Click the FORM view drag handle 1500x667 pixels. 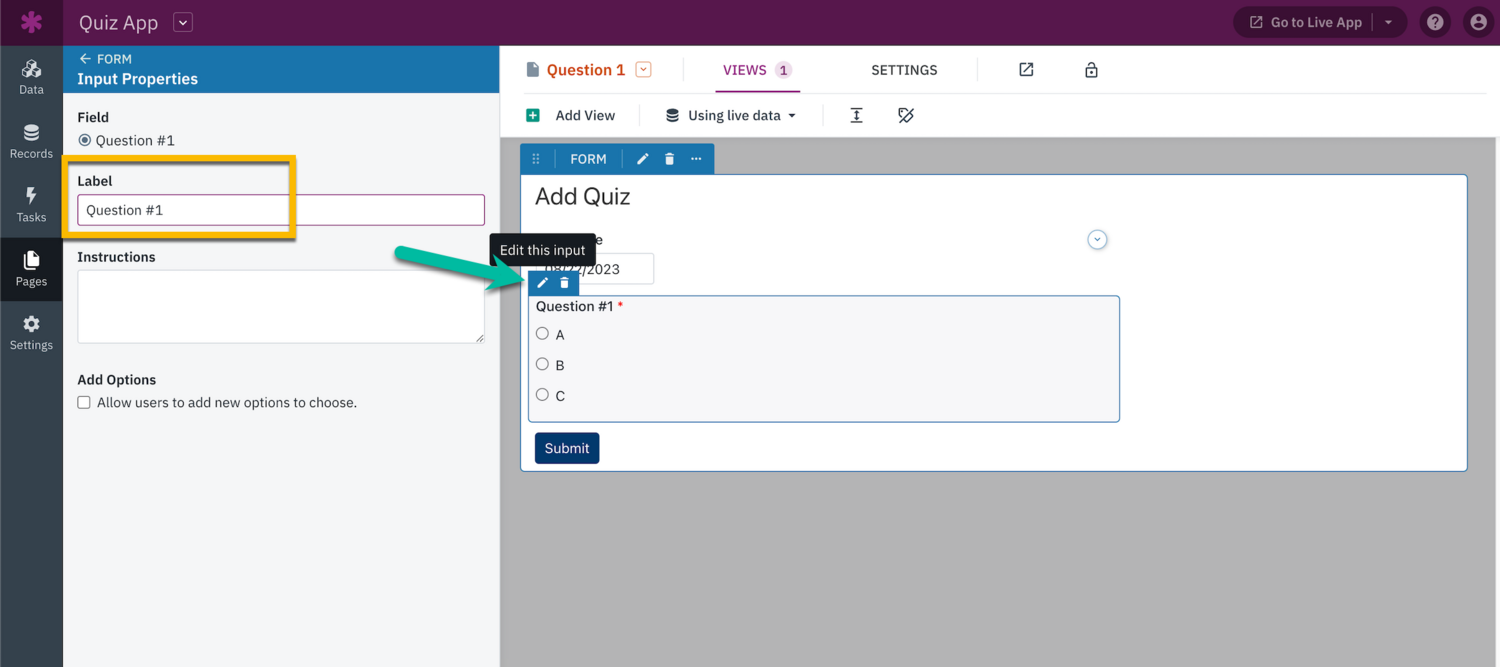[x=536, y=159]
